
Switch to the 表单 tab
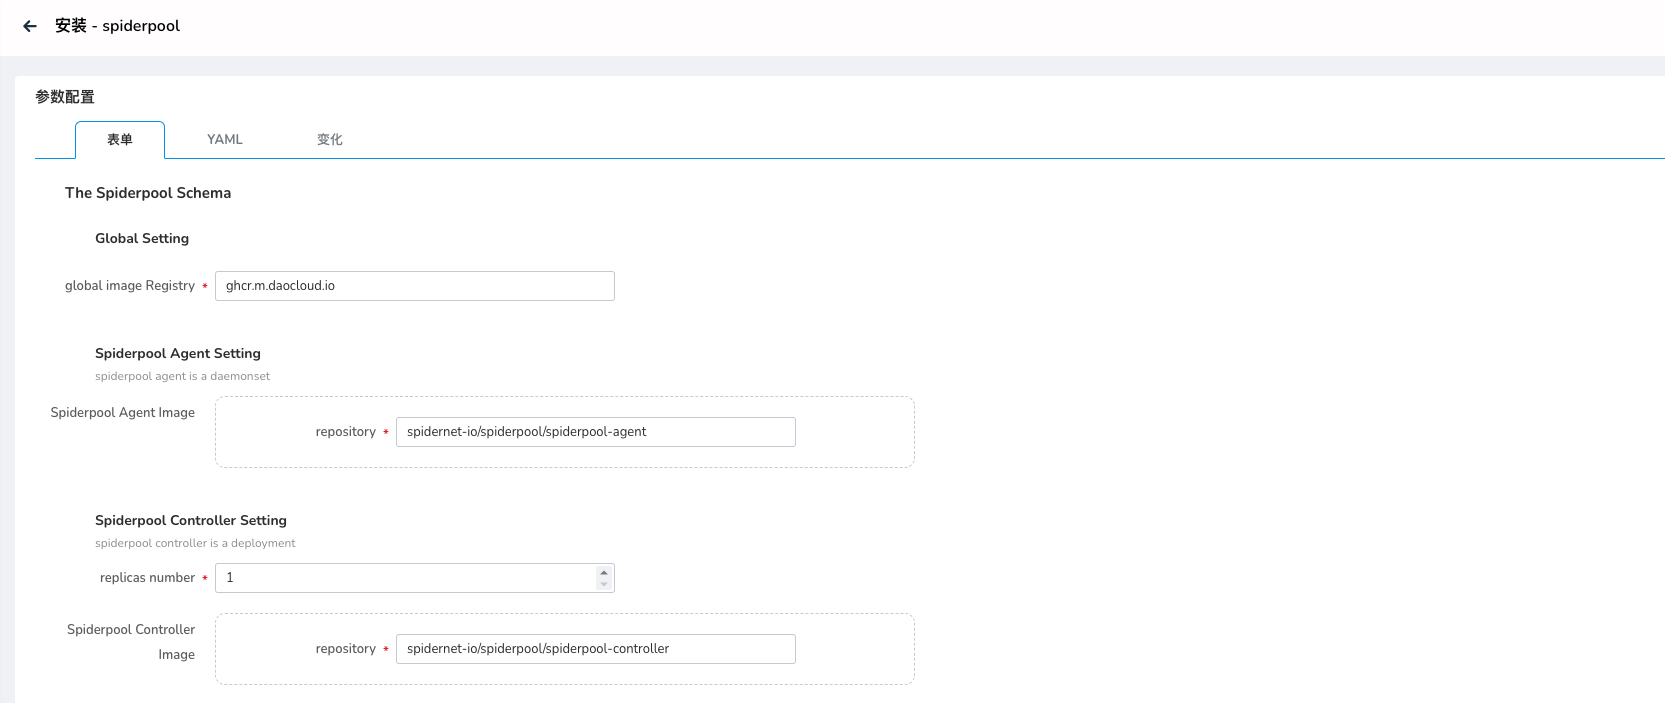[120, 140]
